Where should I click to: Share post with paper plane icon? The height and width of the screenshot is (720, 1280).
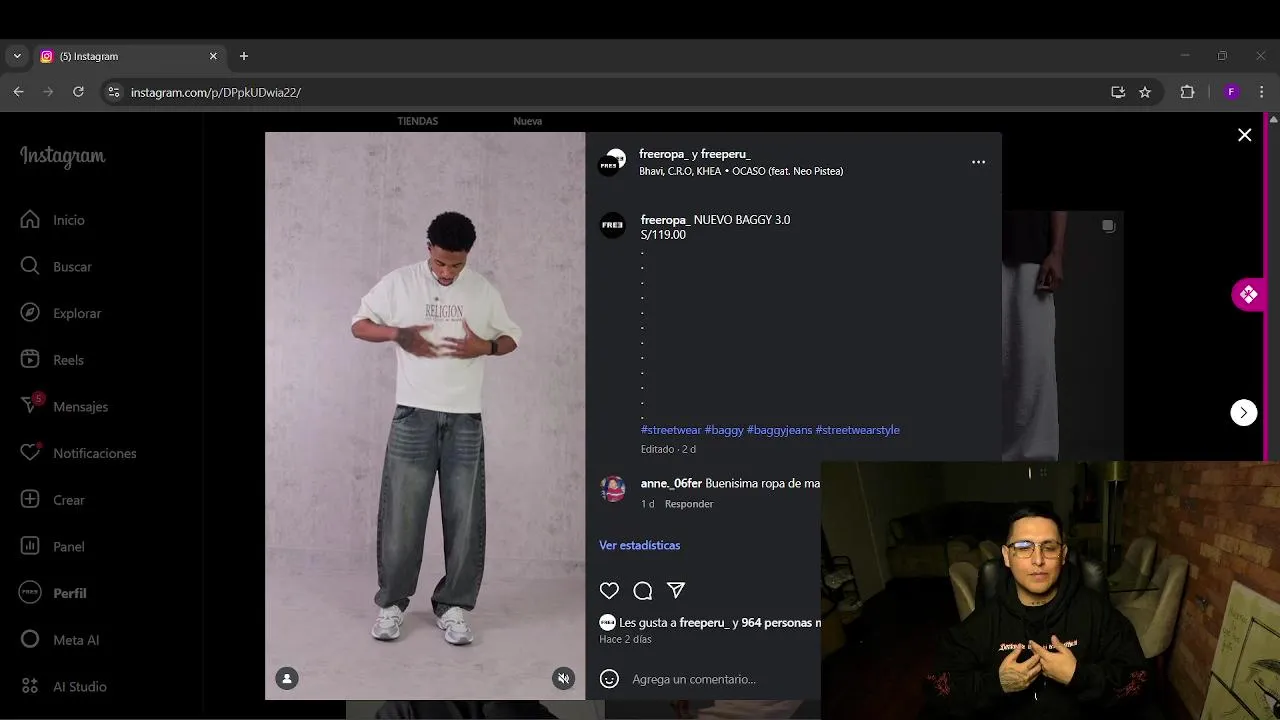(676, 591)
